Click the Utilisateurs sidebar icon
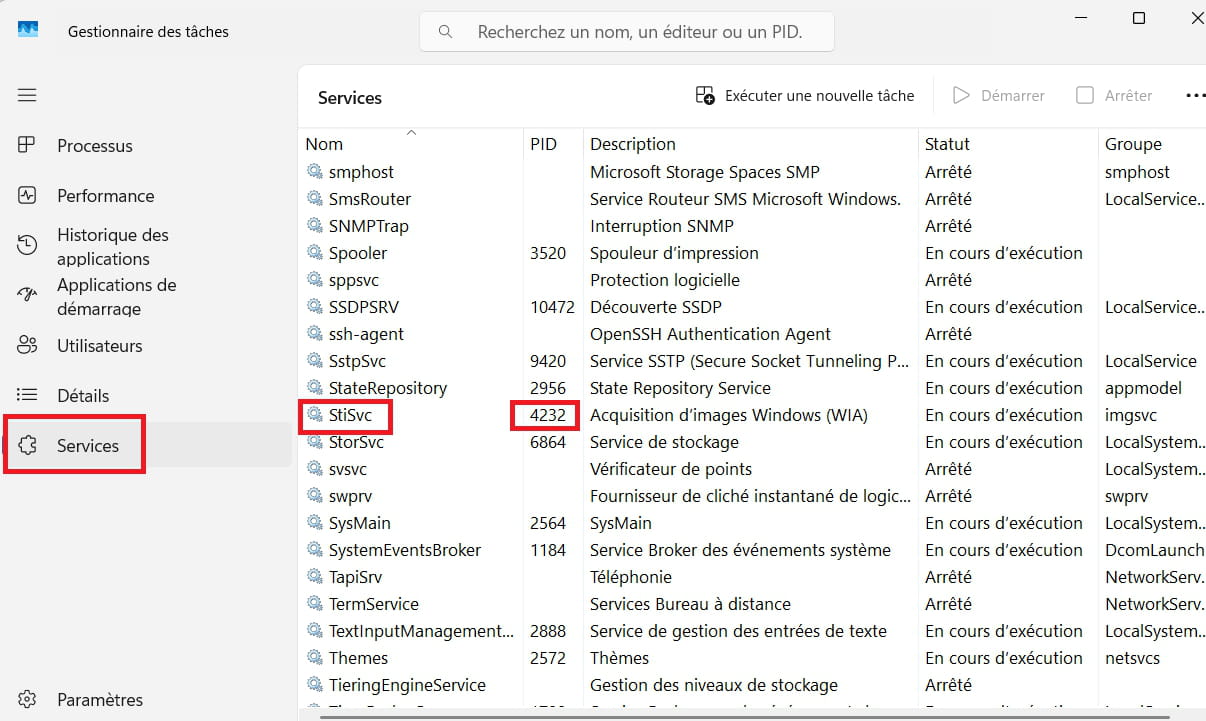The image size is (1206, 721). (x=27, y=346)
